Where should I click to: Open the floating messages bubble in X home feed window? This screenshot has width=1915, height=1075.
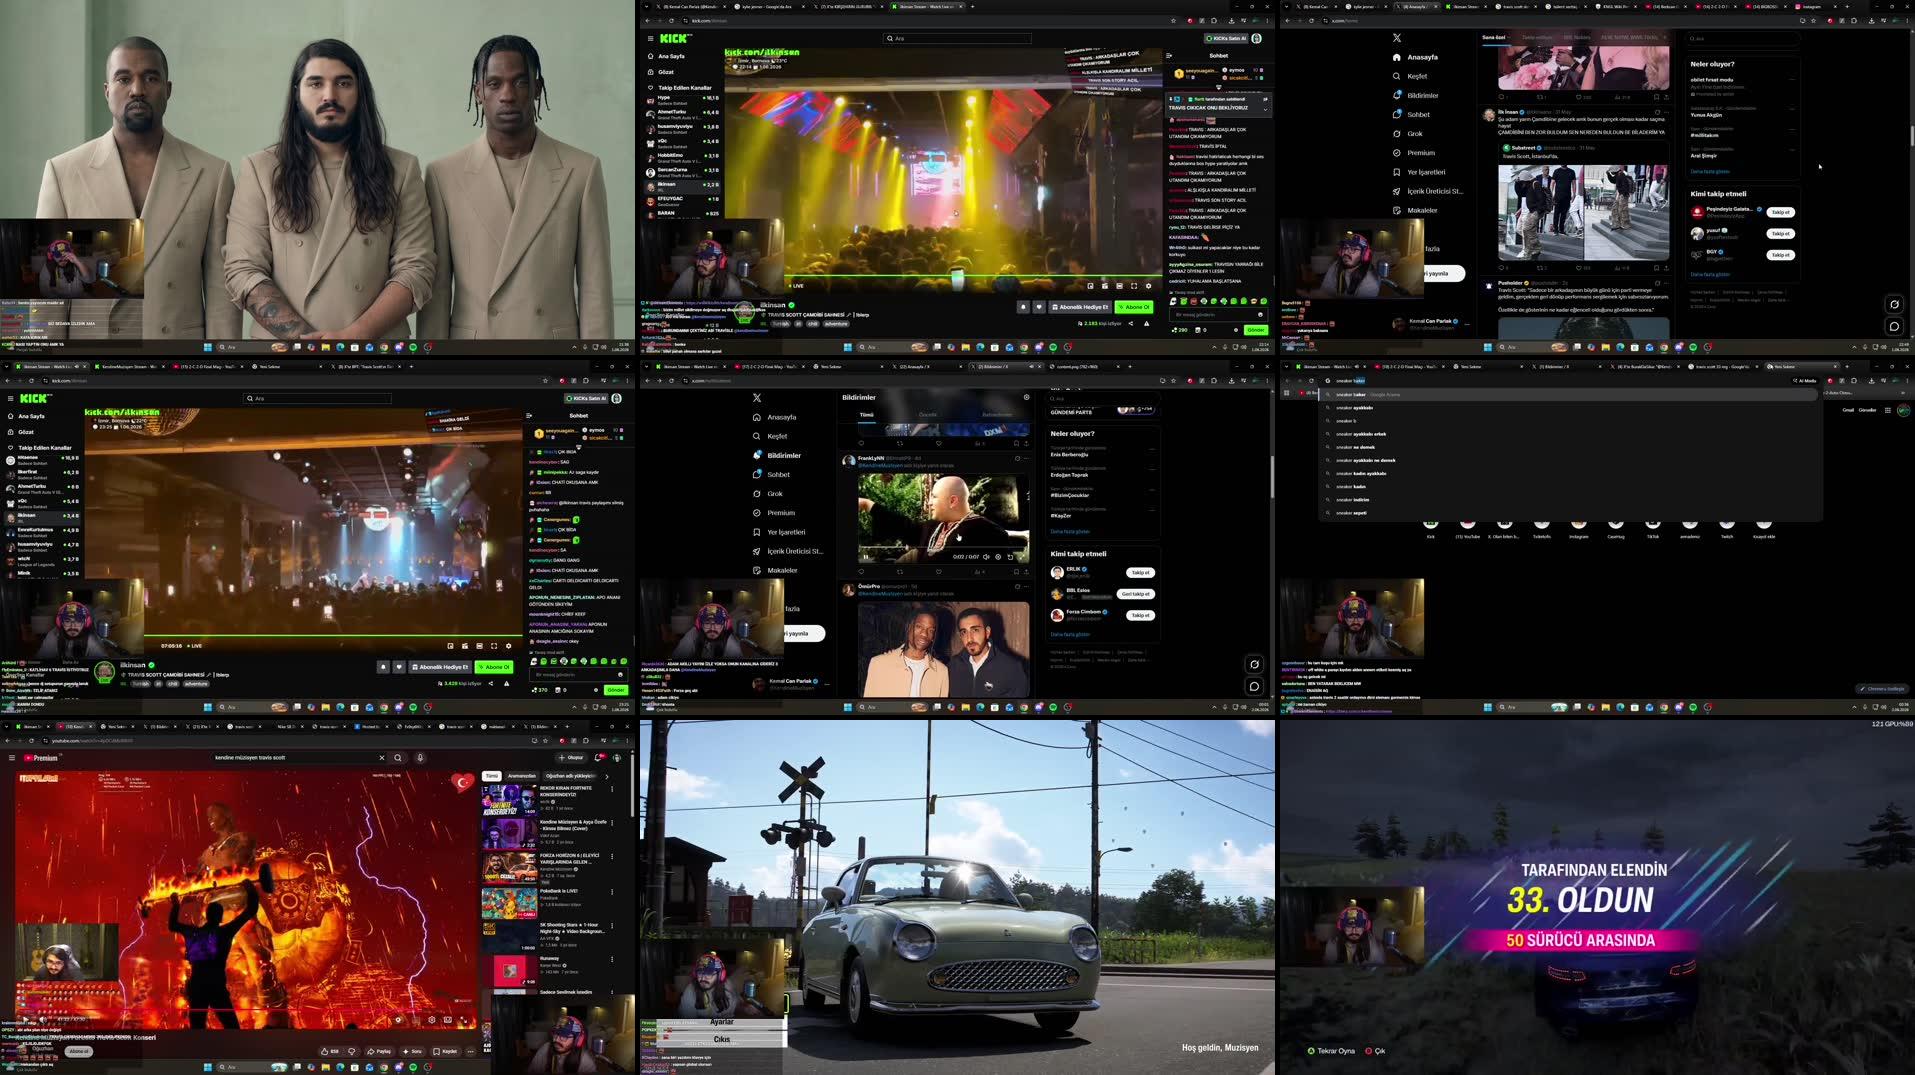coord(1894,326)
